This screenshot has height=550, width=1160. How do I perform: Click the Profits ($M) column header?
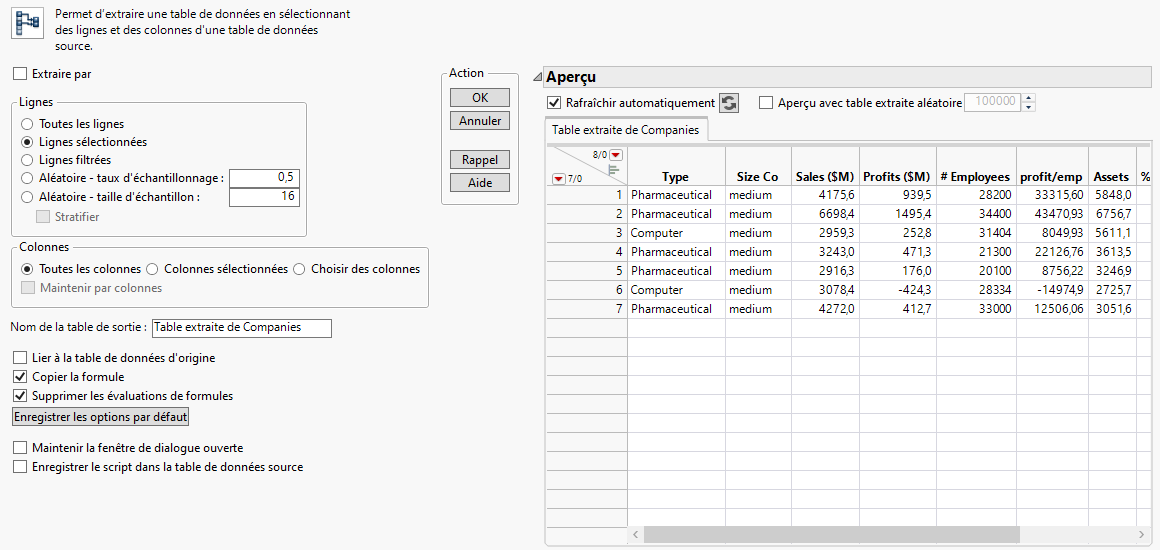(897, 177)
